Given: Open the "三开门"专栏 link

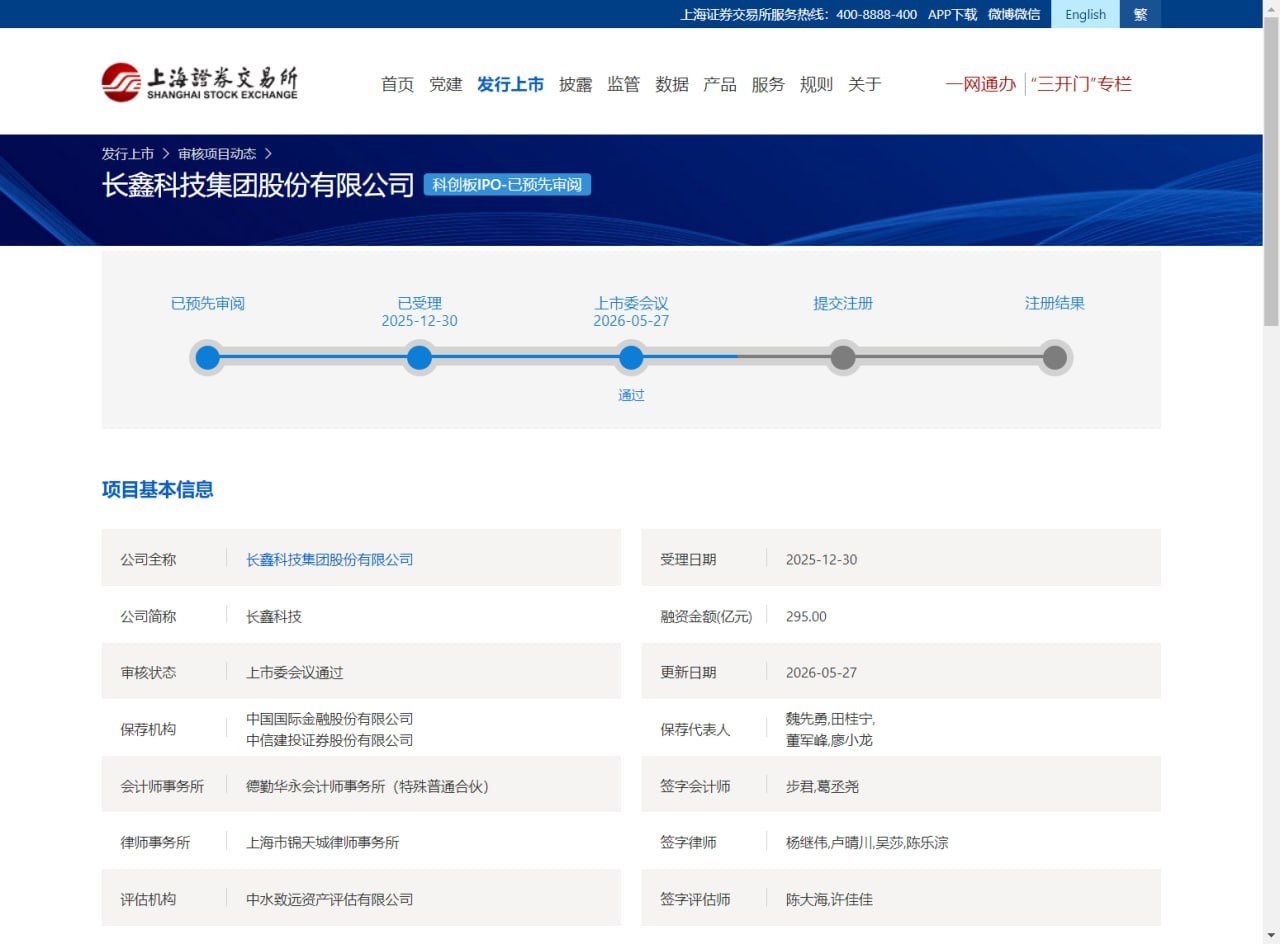Looking at the screenshot, I should click(x=1081, y=85).
